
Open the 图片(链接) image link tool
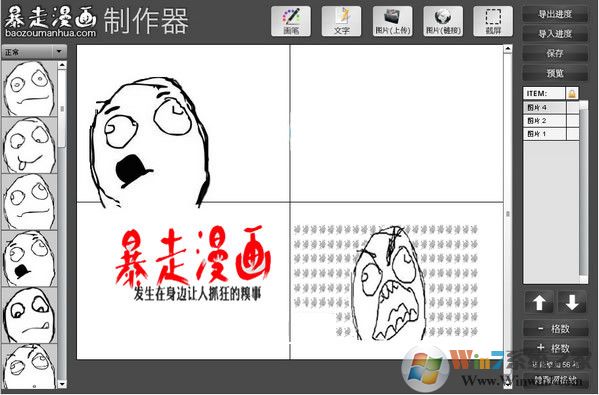(x=443, y=21)
